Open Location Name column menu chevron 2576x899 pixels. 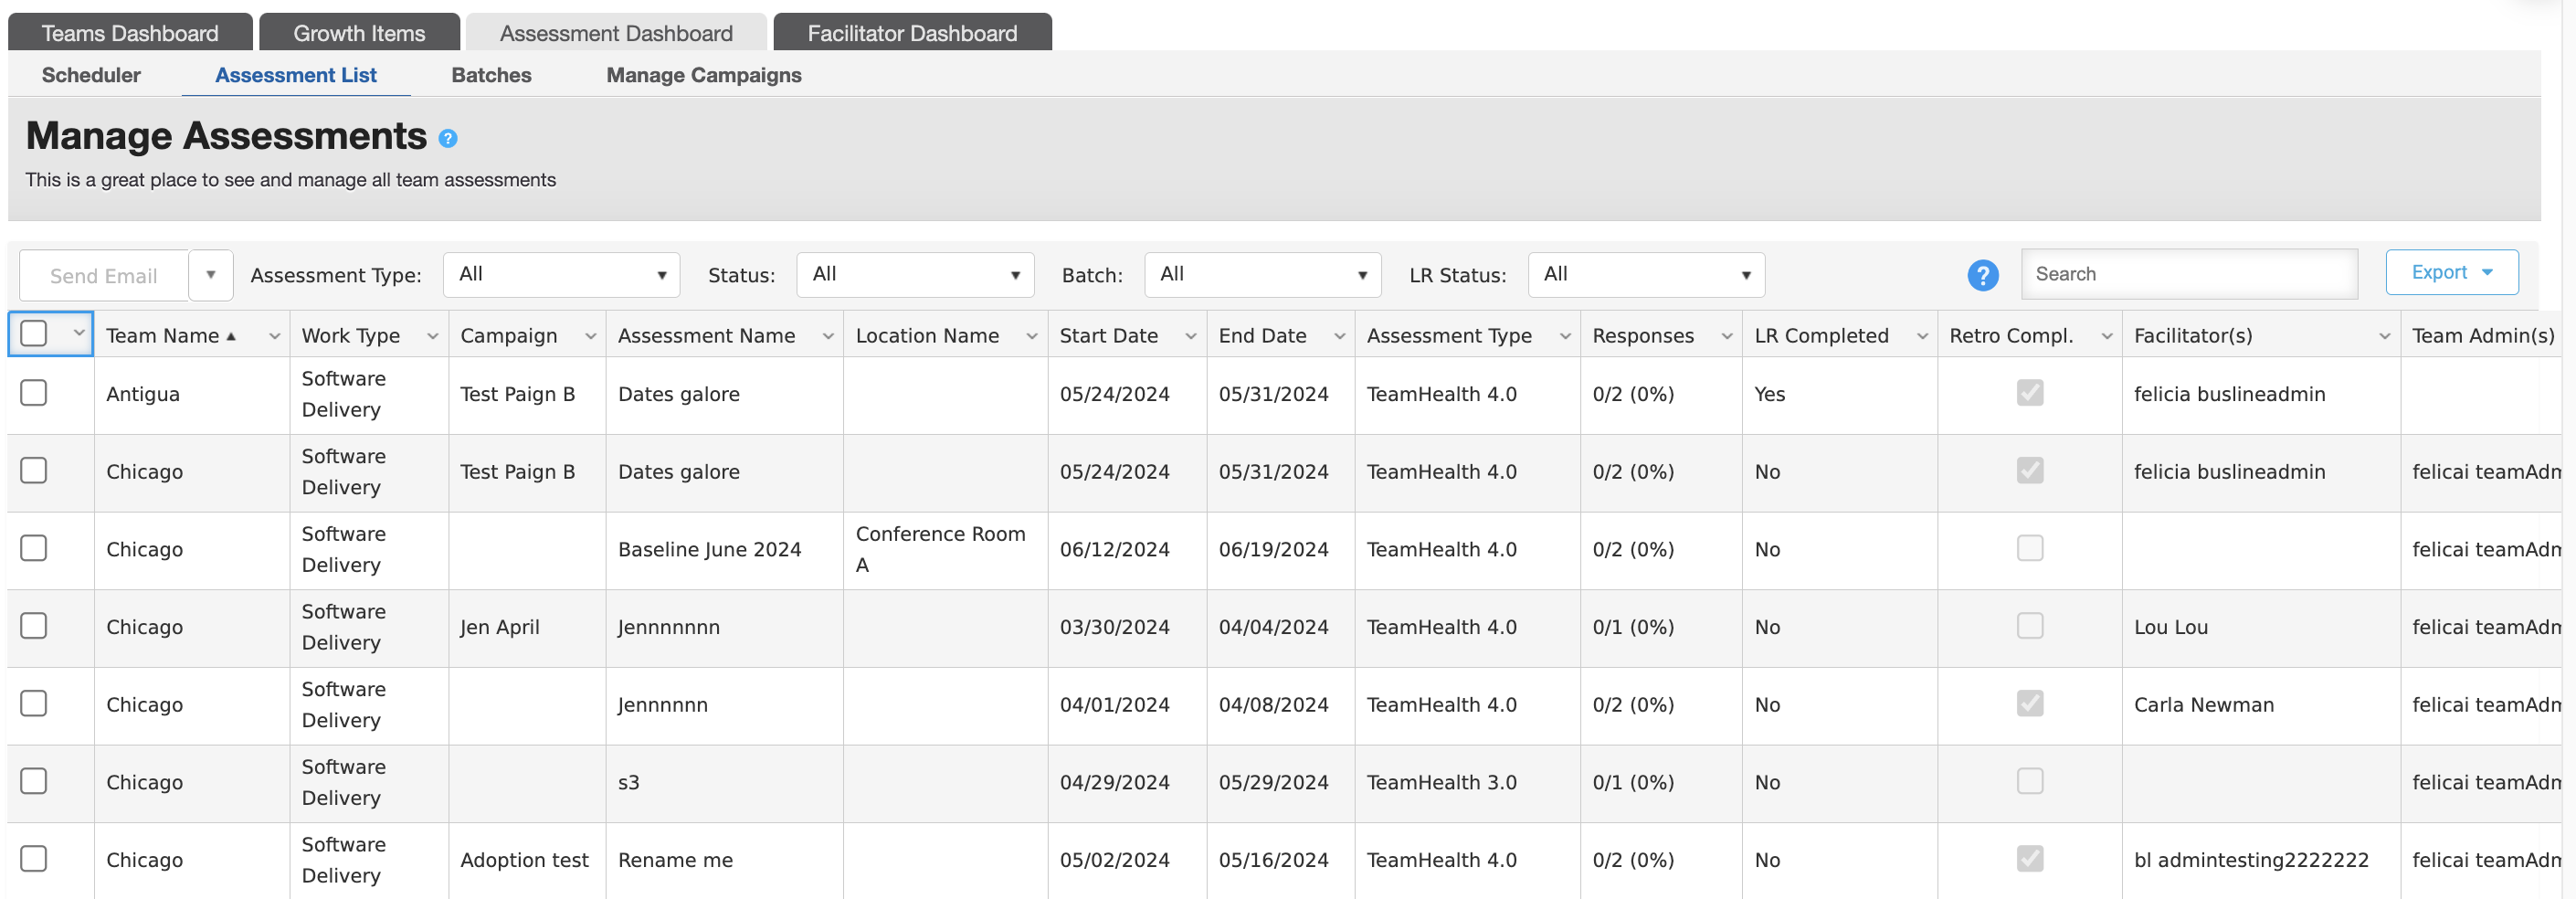(1032, 337)
